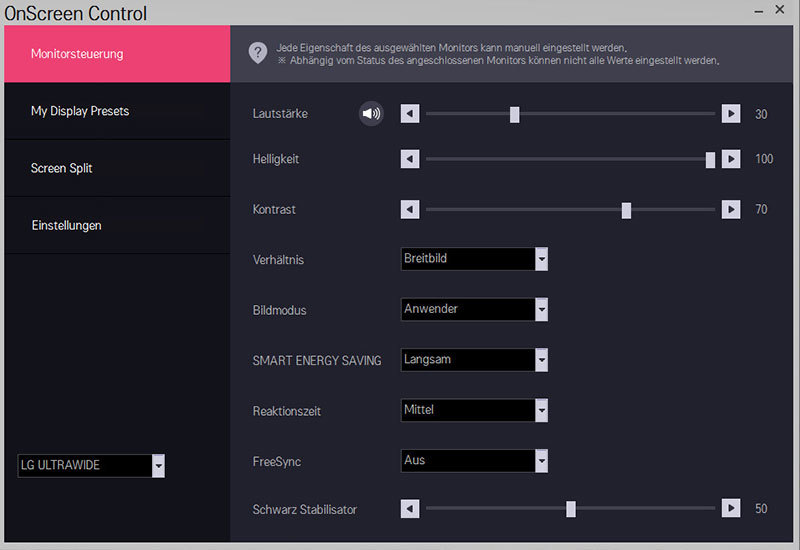Open the Screen Split tab
This screenshot has width=800, height=550.
tap(117, 168)
